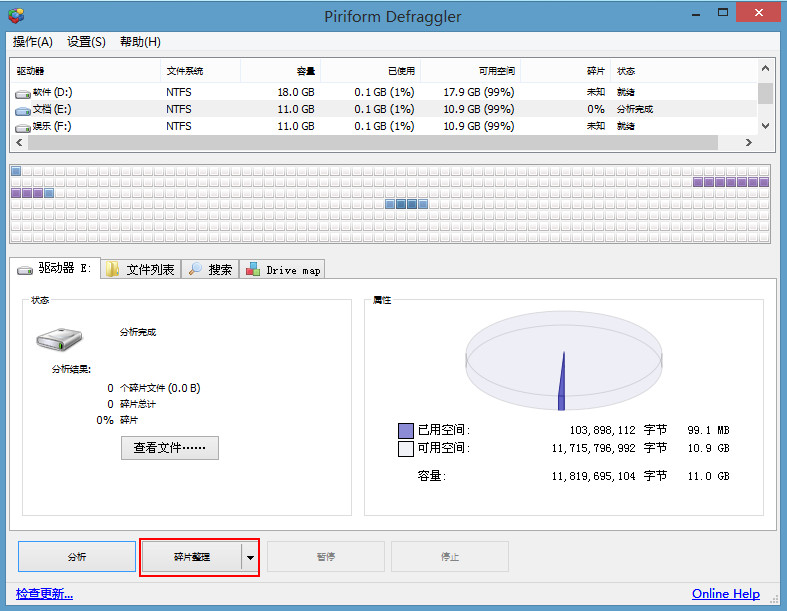
Task: Click the 已用空间 purple color swatch
Action: 406,431
